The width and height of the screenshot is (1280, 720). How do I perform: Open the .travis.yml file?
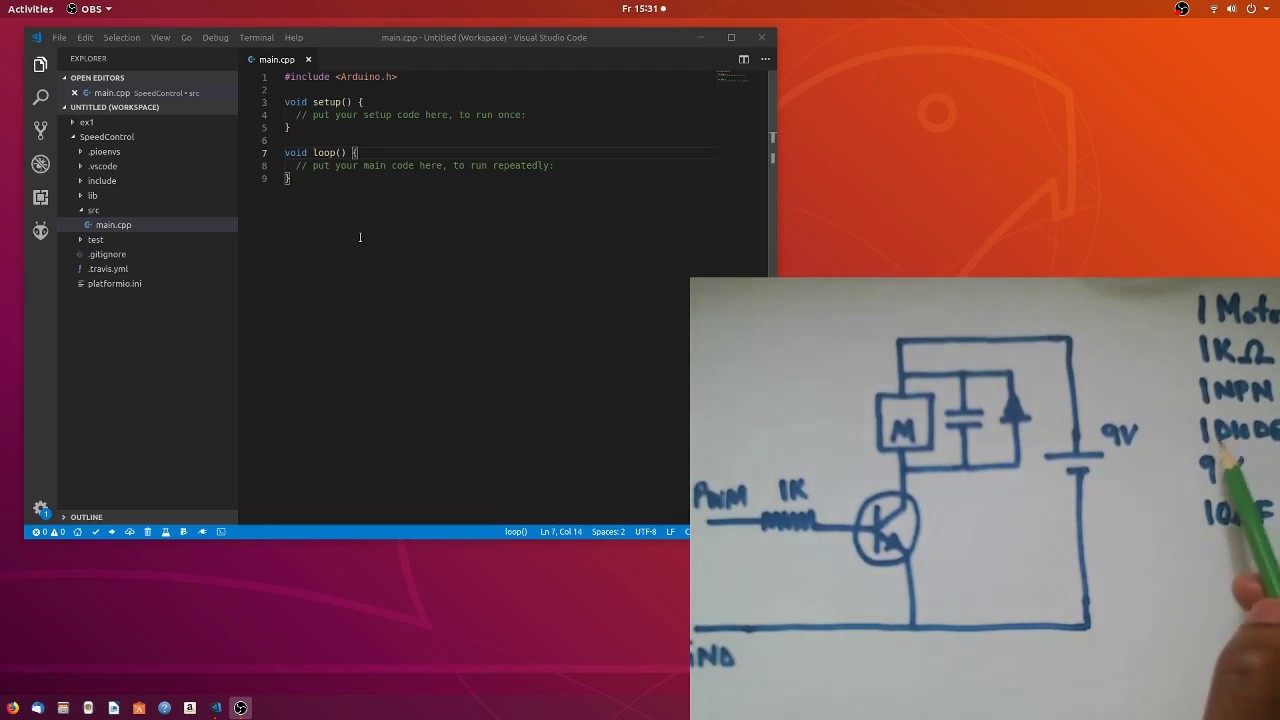pyautogui.click(x=108, y=269)
